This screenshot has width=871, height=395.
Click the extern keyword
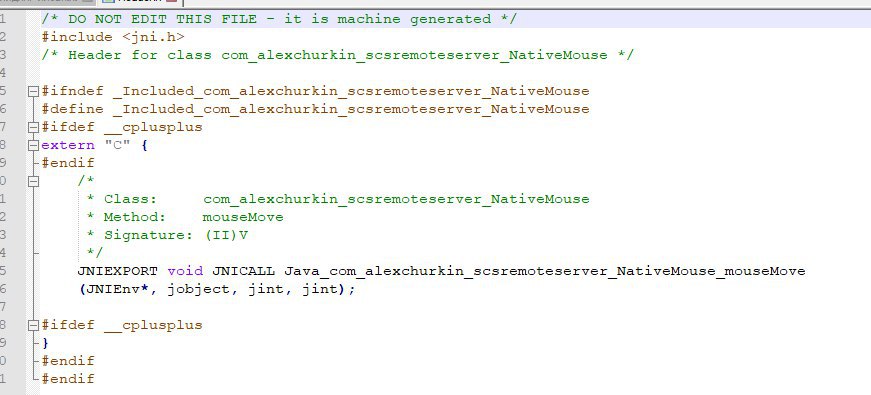68,146
